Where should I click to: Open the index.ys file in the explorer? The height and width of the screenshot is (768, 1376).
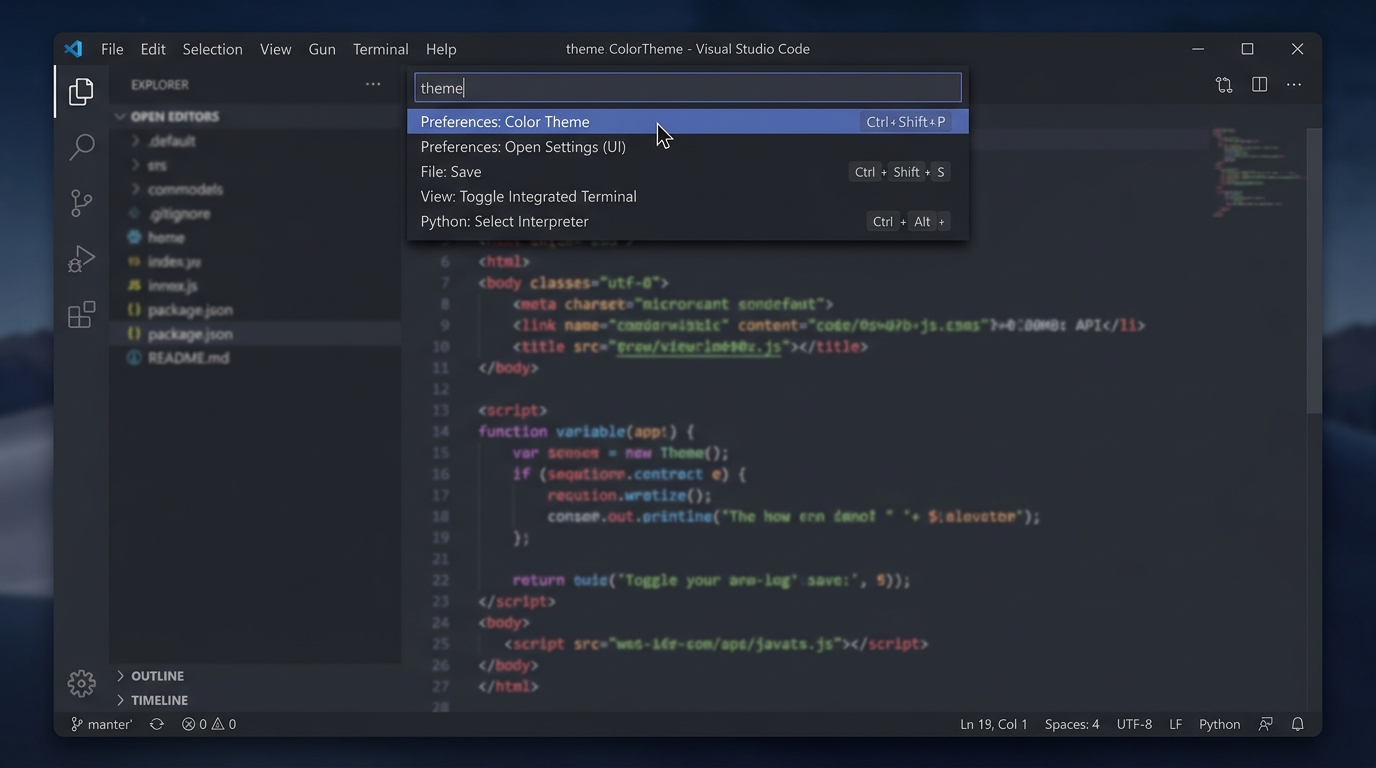(x=174, y=262)
